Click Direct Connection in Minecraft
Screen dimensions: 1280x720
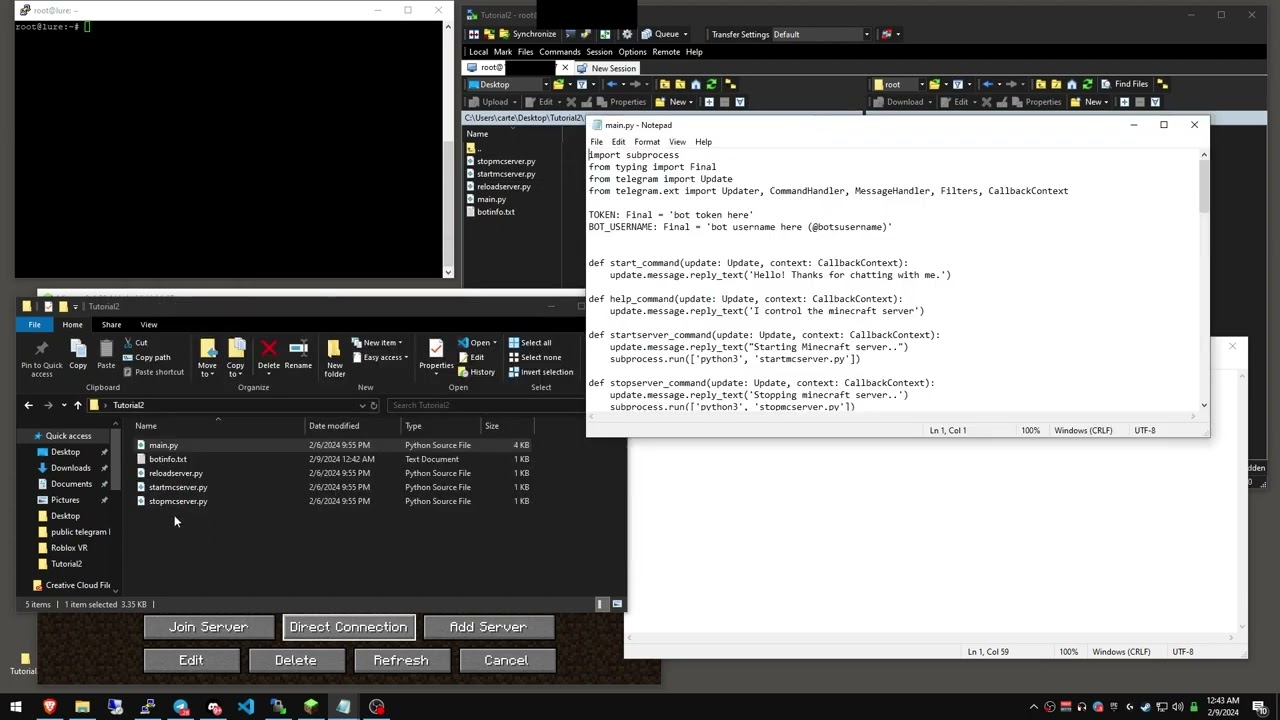click(x=348, y=627)
